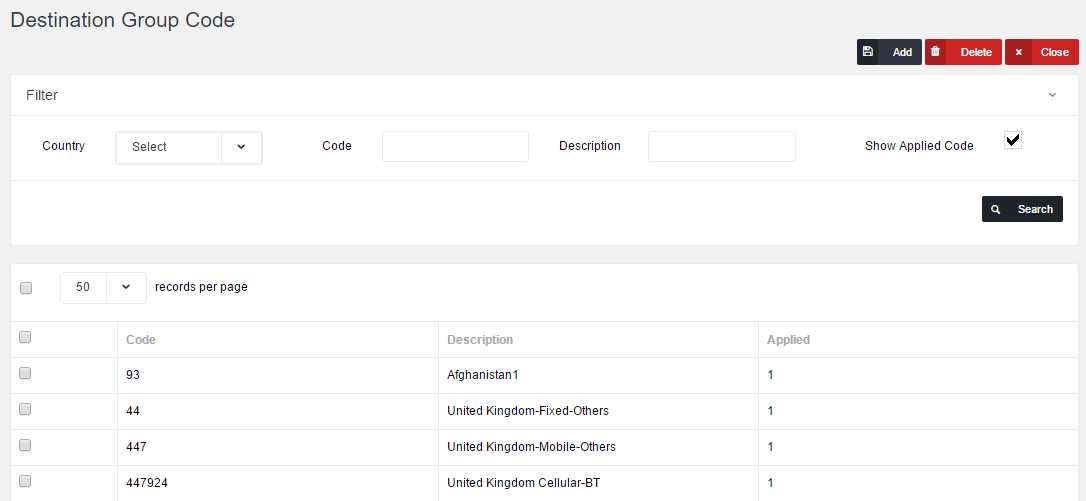Click the trash icon on Delete button
The image size is (1086, 501).
pos(936,52)
